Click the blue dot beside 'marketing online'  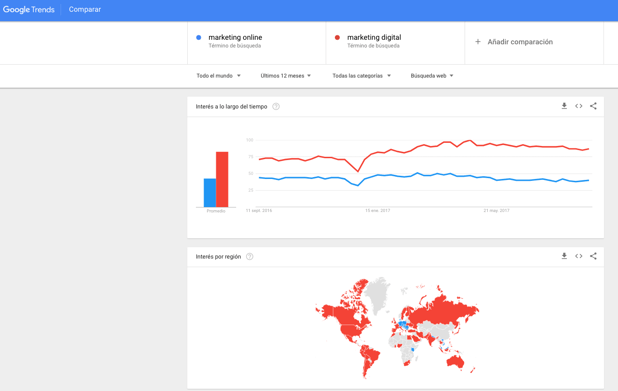pos(199,37)
